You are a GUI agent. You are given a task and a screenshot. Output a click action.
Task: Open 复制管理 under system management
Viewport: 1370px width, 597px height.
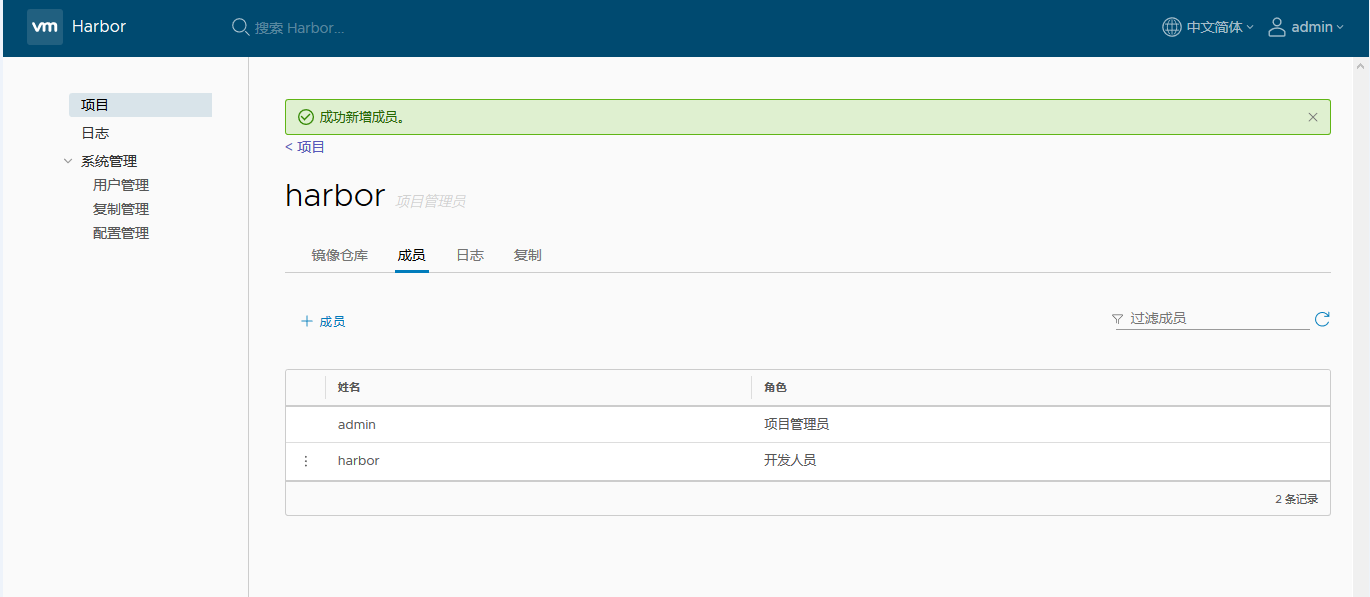(121, 209)
